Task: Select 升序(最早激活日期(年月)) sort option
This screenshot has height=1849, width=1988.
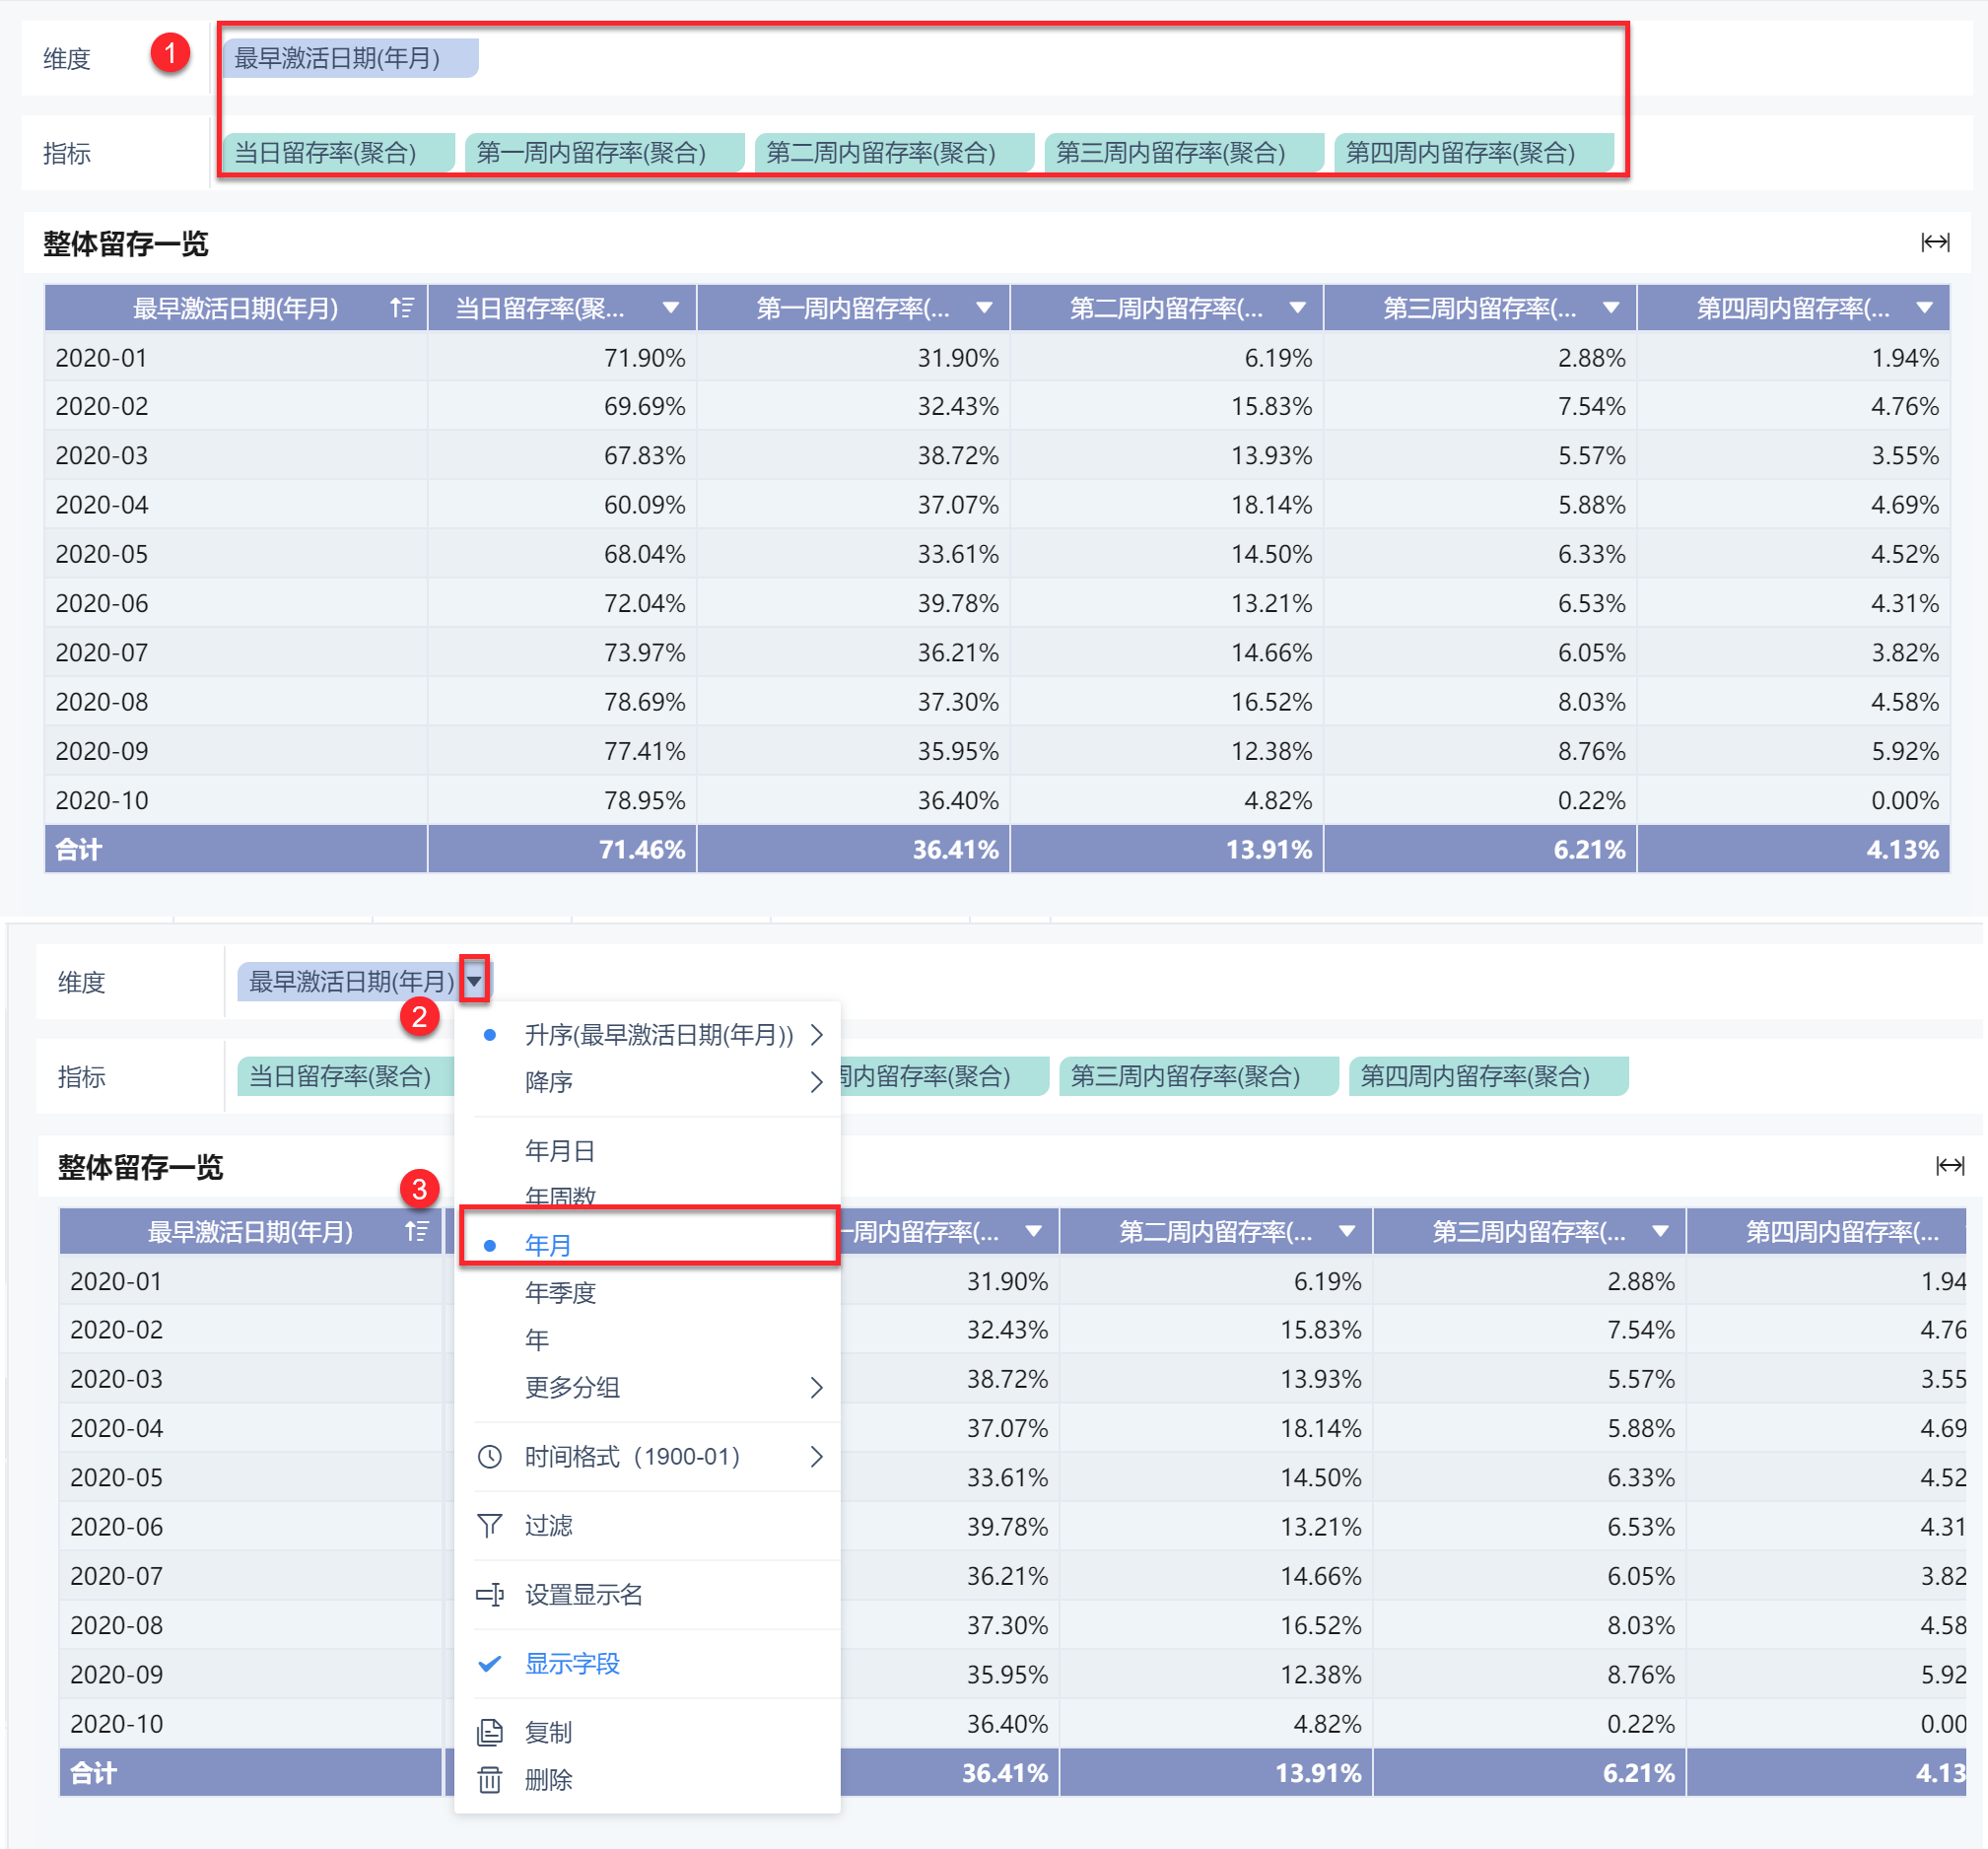Action: coord(658,1034)
